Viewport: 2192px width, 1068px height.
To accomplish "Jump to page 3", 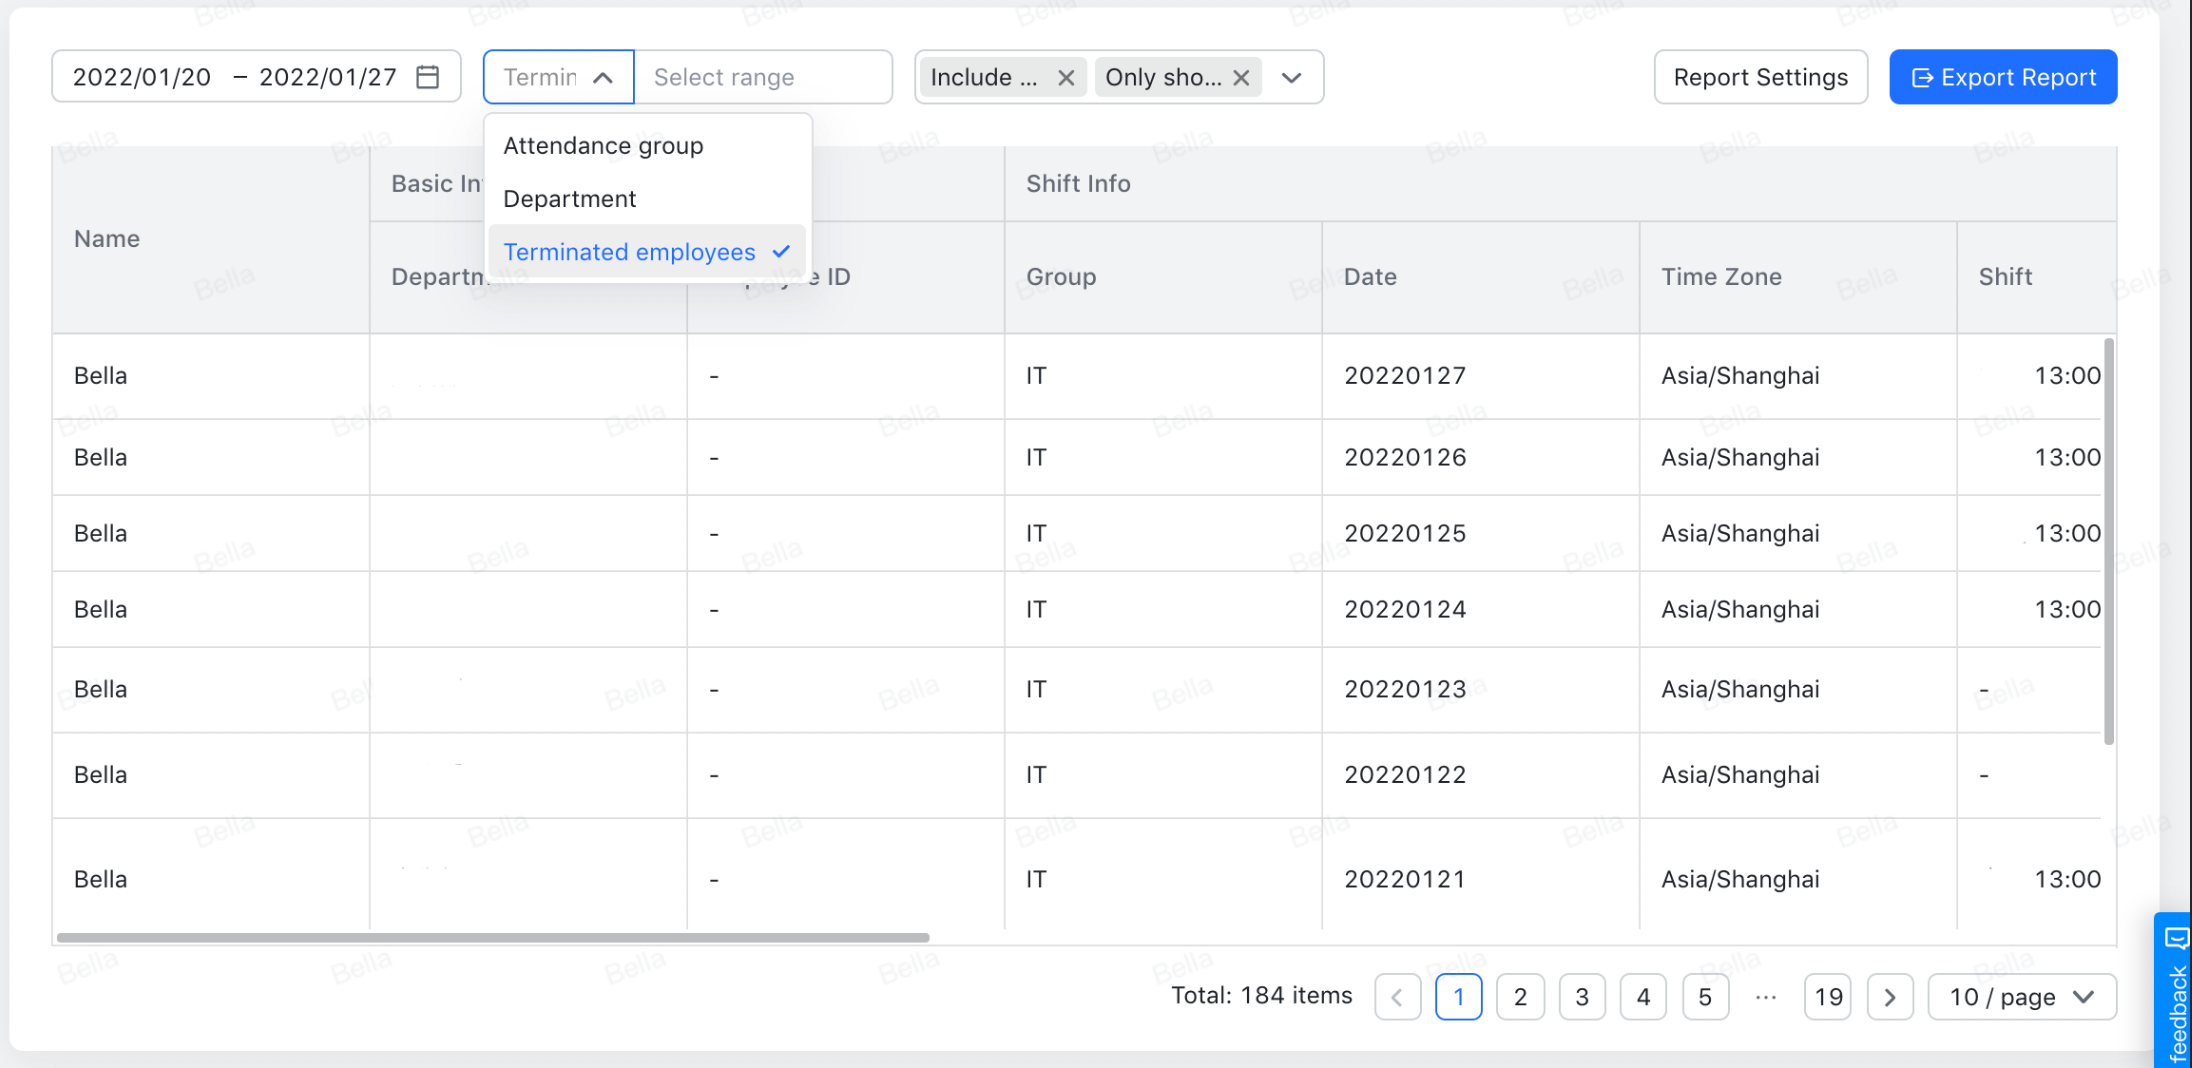I will click(x=1582, y=997).
